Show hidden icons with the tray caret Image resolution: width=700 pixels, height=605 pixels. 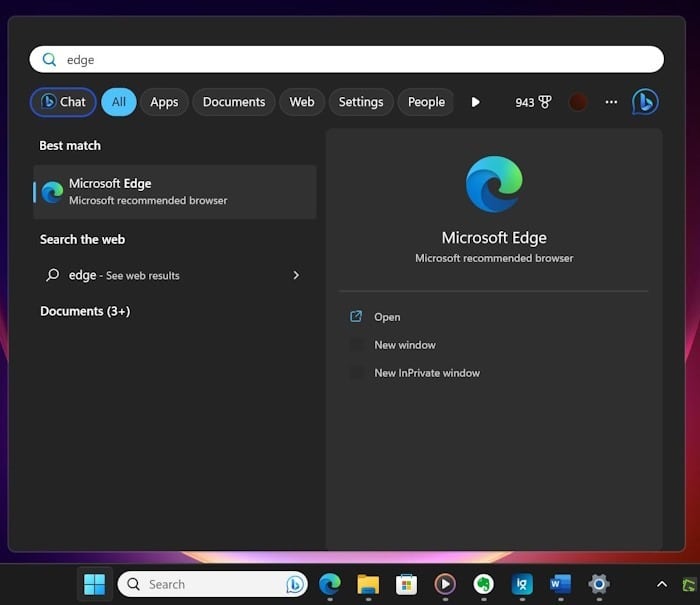pos(662,584)
